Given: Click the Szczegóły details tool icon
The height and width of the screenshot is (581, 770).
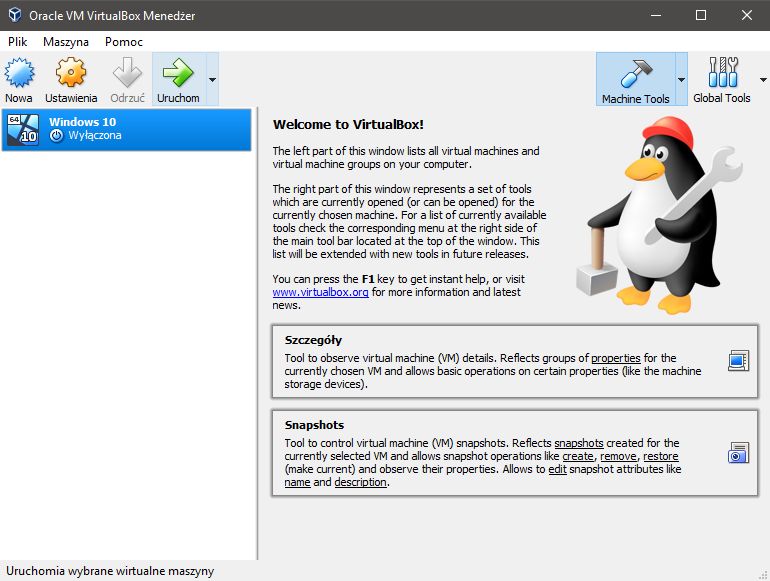Looking at the screenshot, I should point(738,361).
